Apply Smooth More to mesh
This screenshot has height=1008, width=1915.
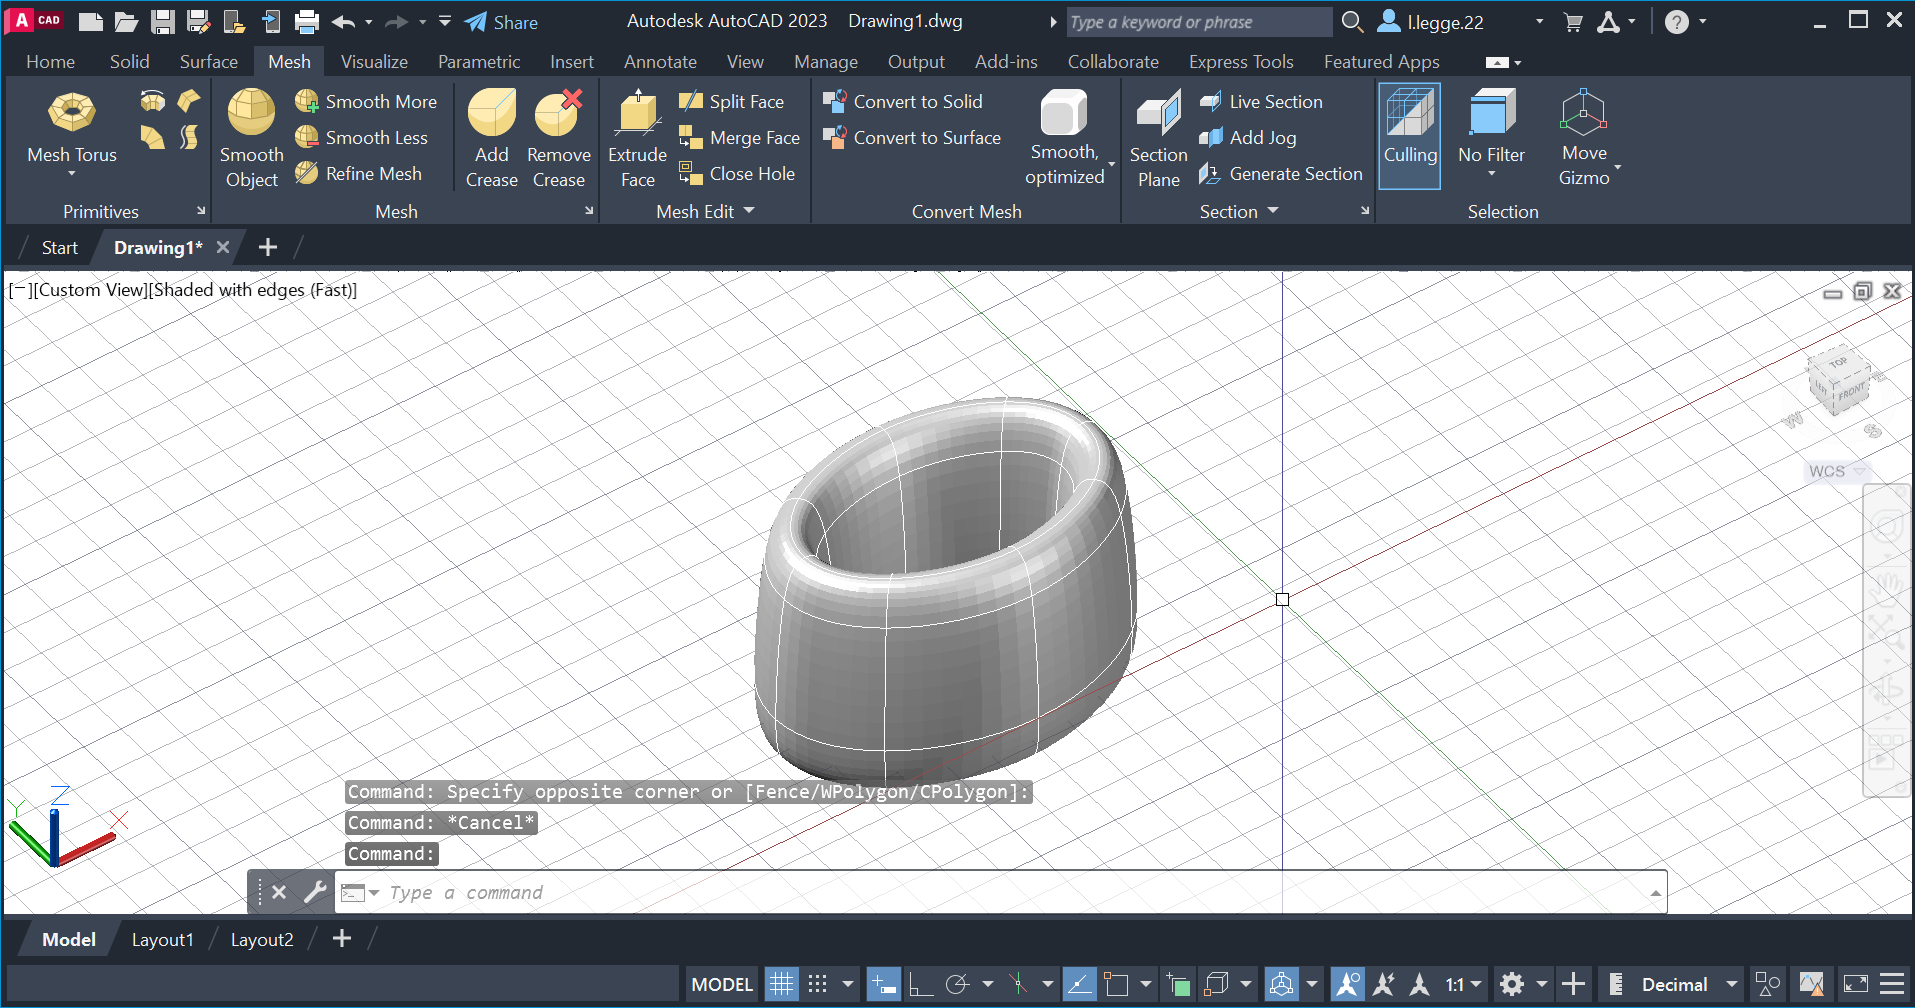(366, 101)
